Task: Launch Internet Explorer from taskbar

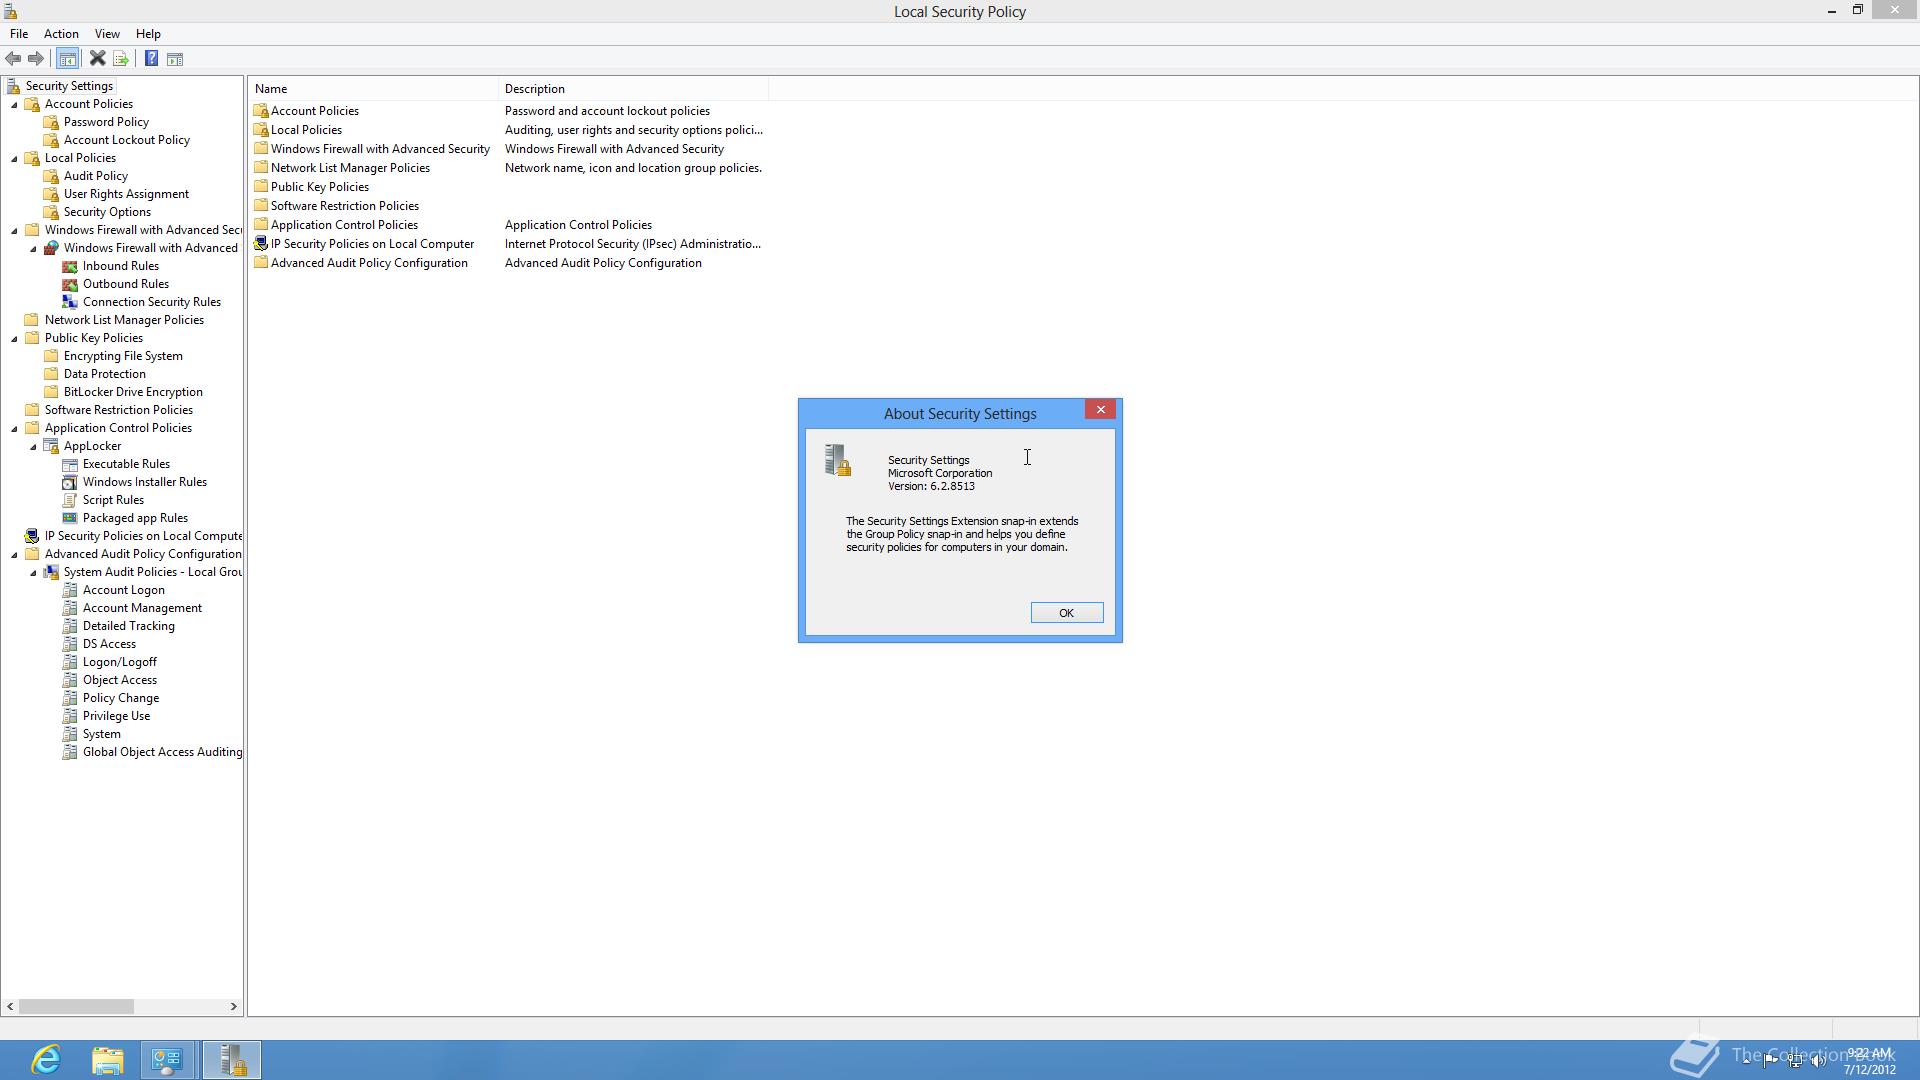Action: click(46, 1059)
